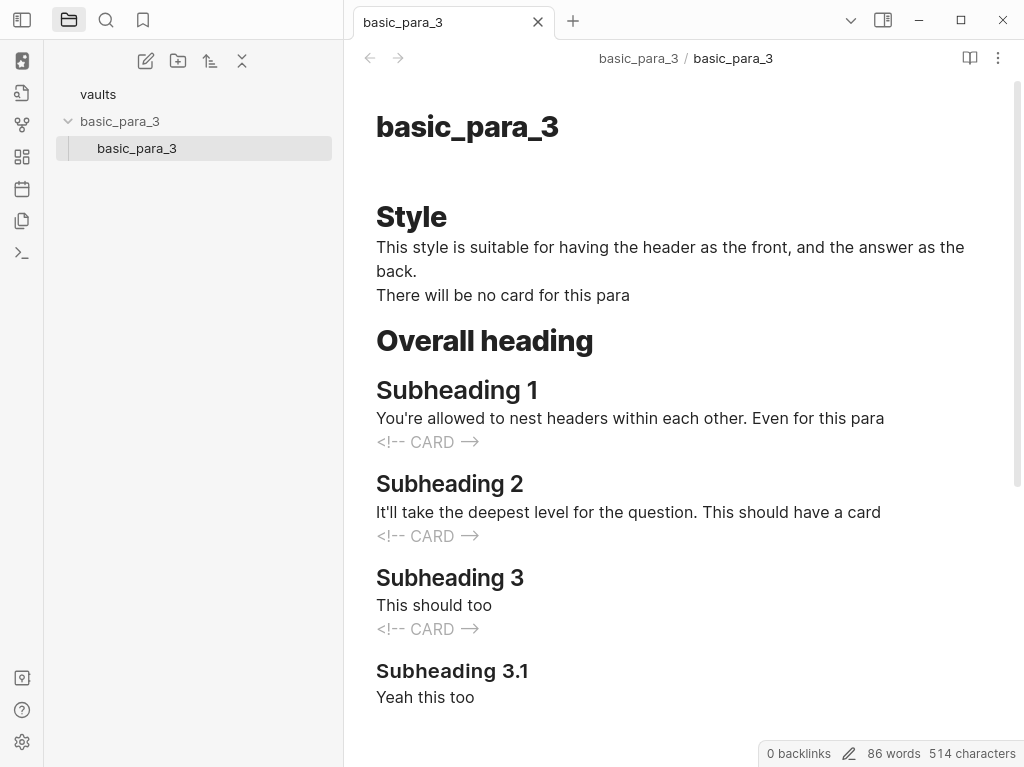Image resolution: width=1024 pixels, height=767 pixels.
Task: Open the tab list dropdown
Action: [851, 20]
